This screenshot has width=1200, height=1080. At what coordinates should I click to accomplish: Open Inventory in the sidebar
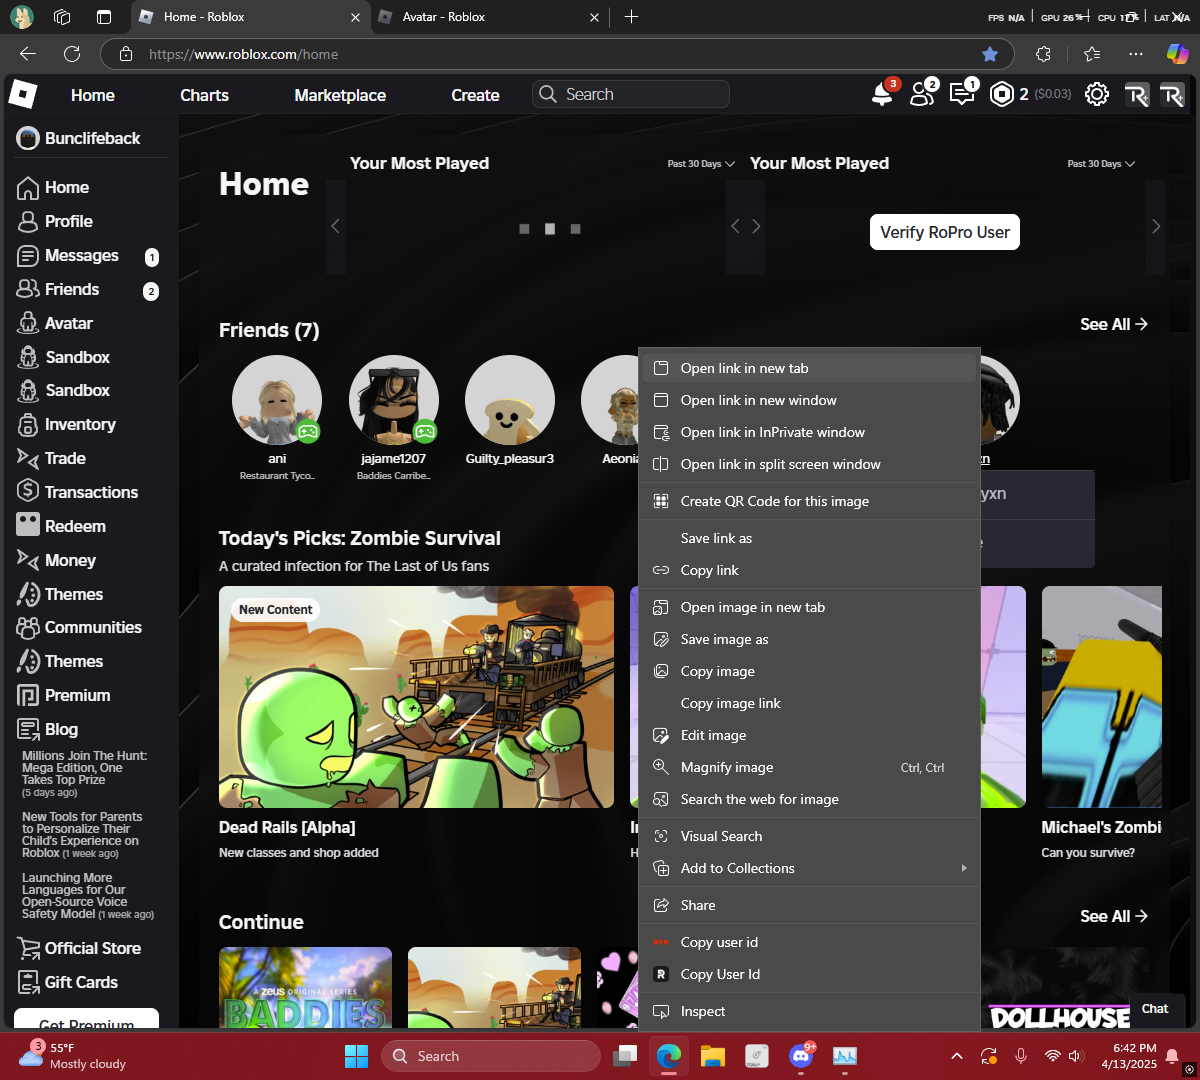coord(67,424)
